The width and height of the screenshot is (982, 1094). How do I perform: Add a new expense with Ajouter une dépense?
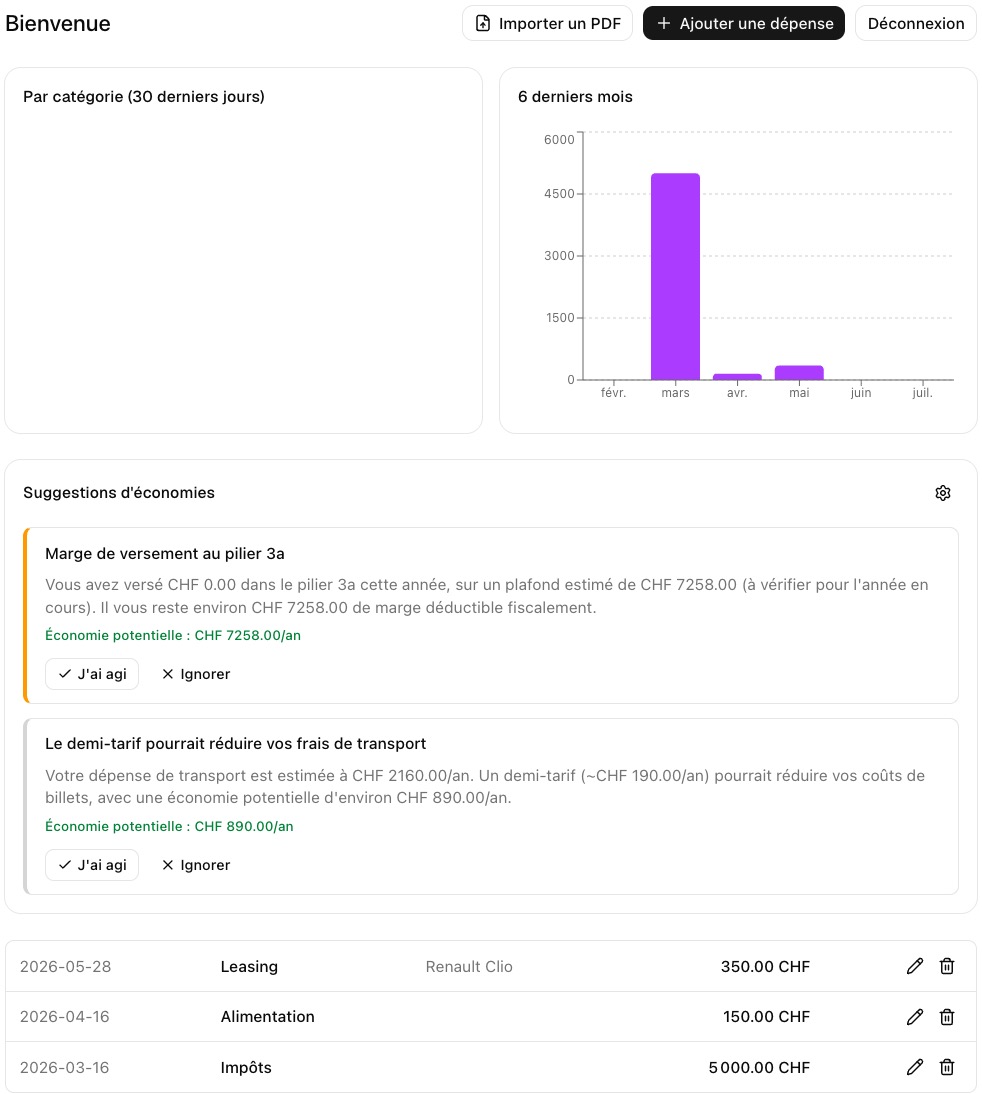(743, 23)
